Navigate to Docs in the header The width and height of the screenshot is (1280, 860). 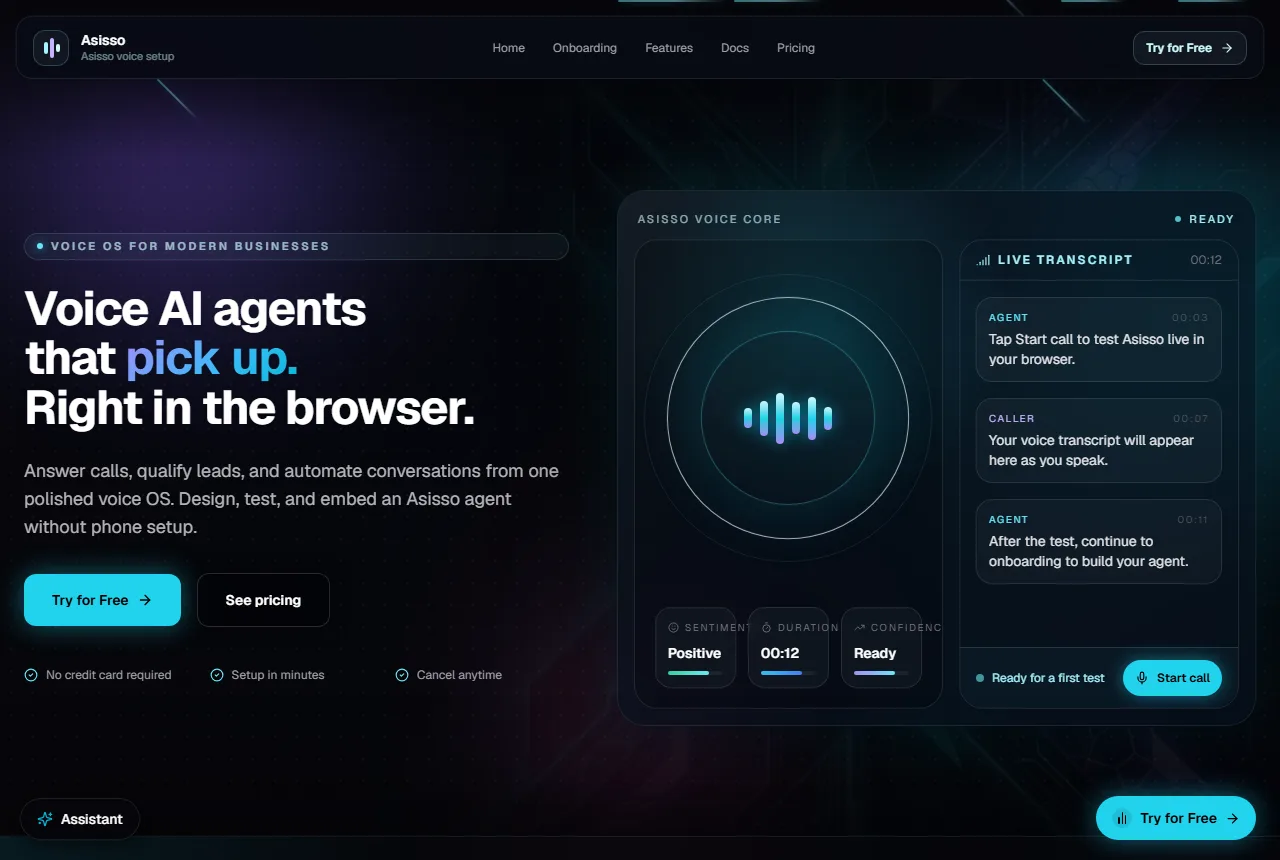[735, 48]
